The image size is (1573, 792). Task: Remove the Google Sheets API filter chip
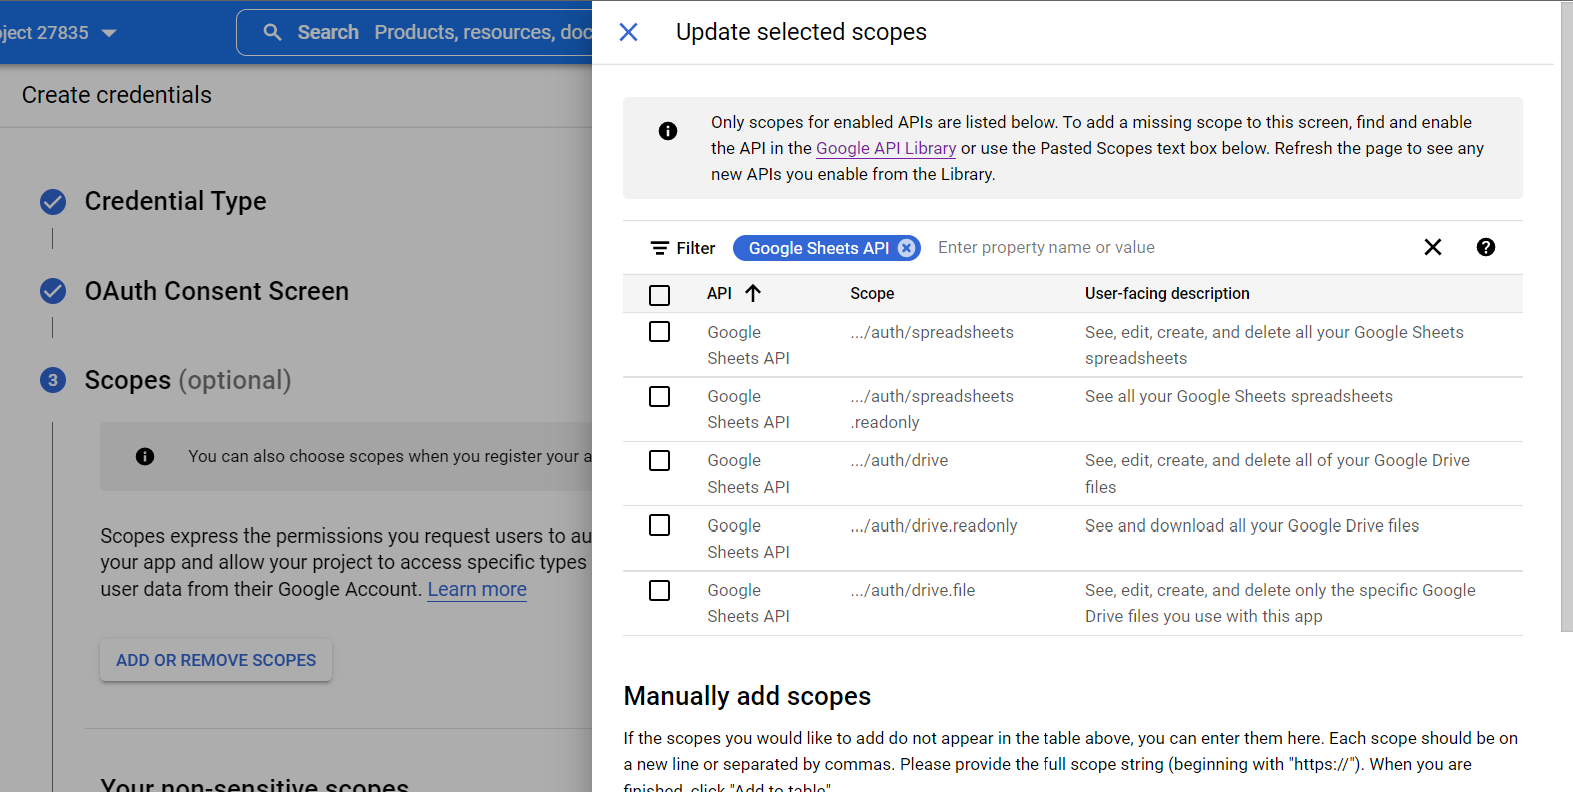[906, 248]
